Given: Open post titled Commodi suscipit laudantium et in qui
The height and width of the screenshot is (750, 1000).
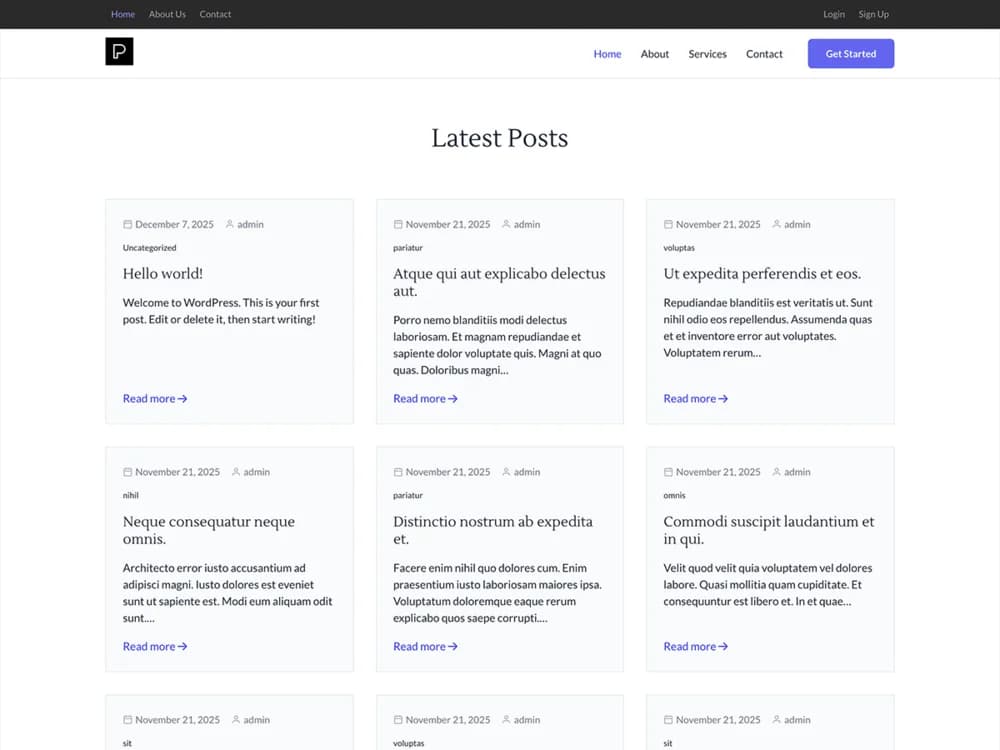Looking at the screenshot, I should (x=768, y=530).
